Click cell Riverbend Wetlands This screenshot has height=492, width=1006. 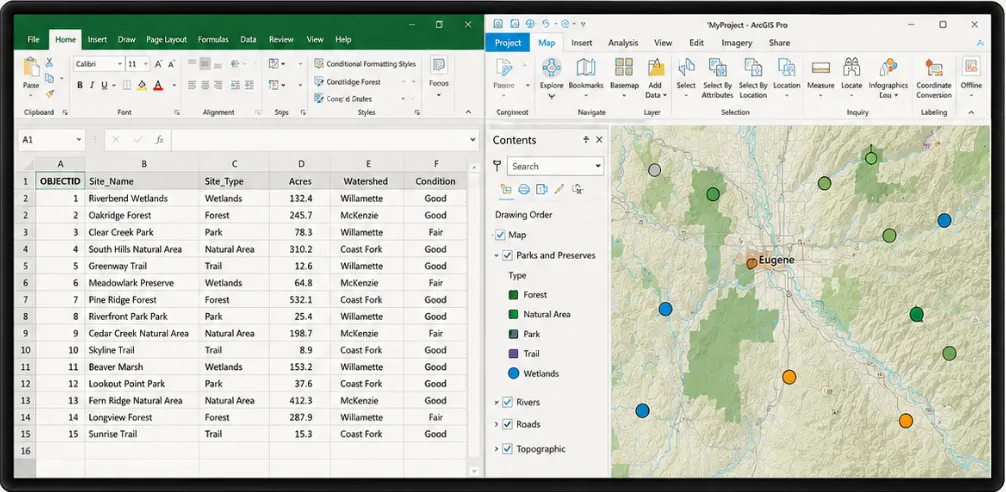point(144,198)
